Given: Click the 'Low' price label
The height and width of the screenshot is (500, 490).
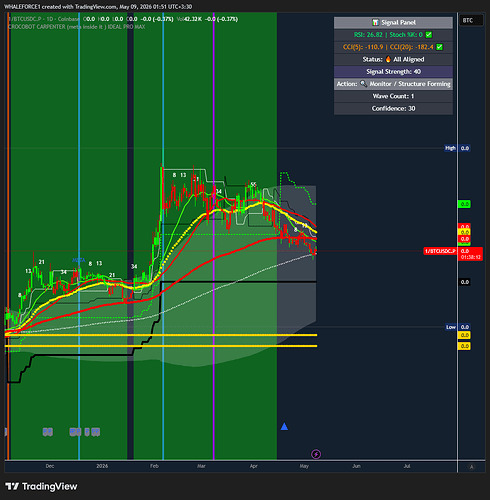Looking at the screenshot, I should 451,327.
